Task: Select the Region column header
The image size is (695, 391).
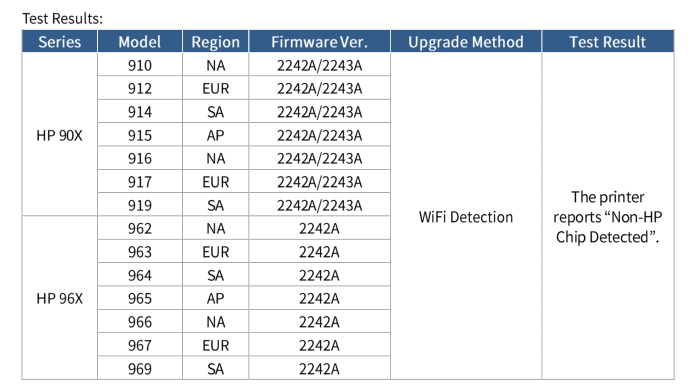Action: click(x=215, y=42)
